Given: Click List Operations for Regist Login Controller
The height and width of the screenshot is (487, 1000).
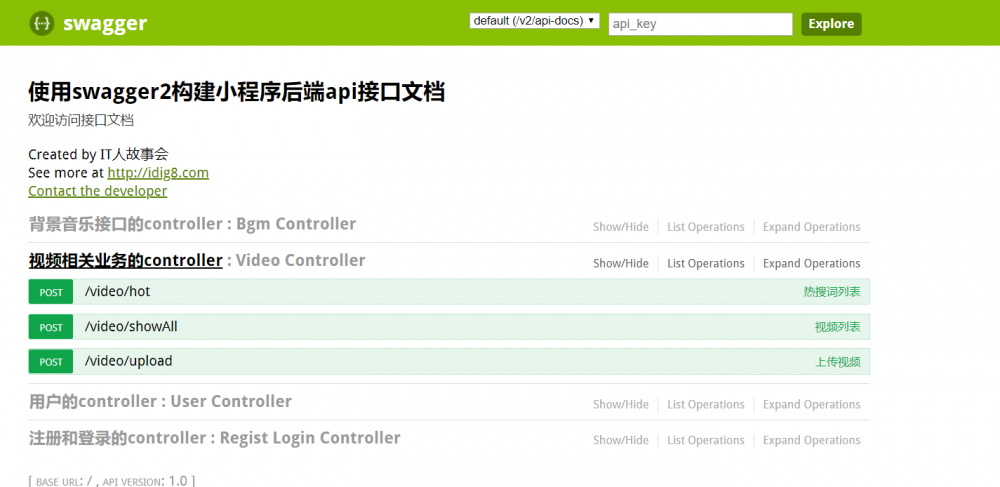Looking at the screenshot, I should tap(705, 440).
